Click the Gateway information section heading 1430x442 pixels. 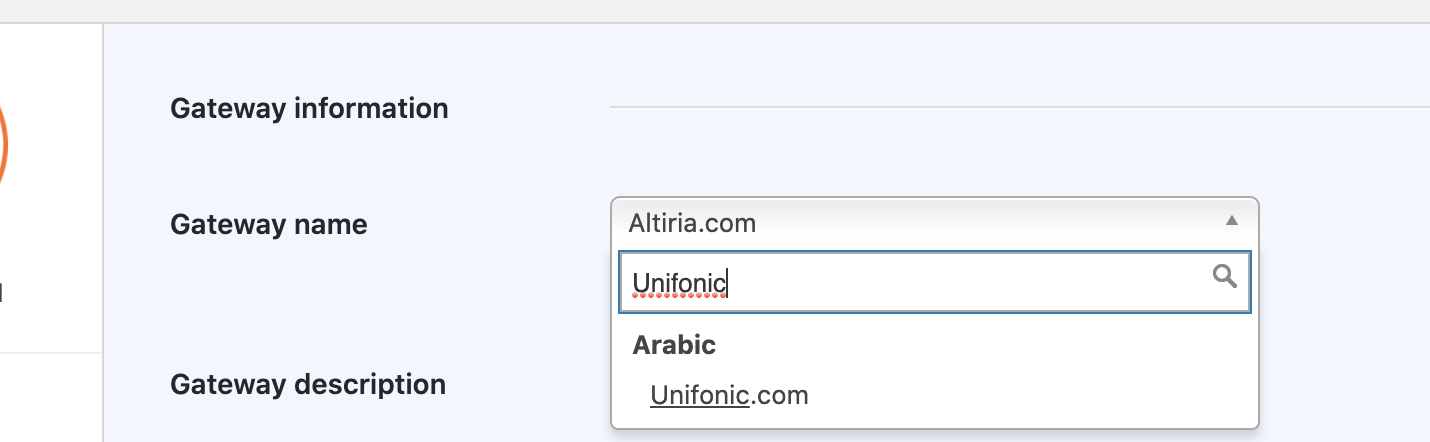pos(309,108)
